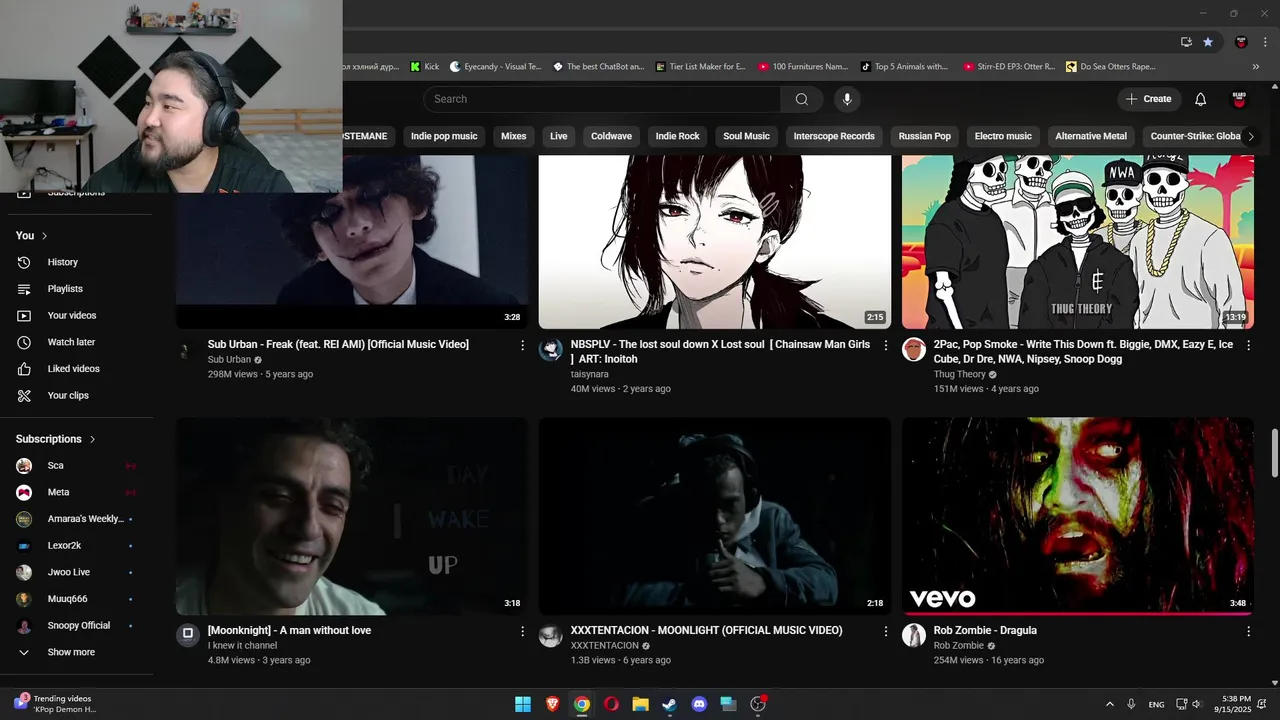
Task: Open Thug Theory channel avatar
Action: [x=913, y=349]
